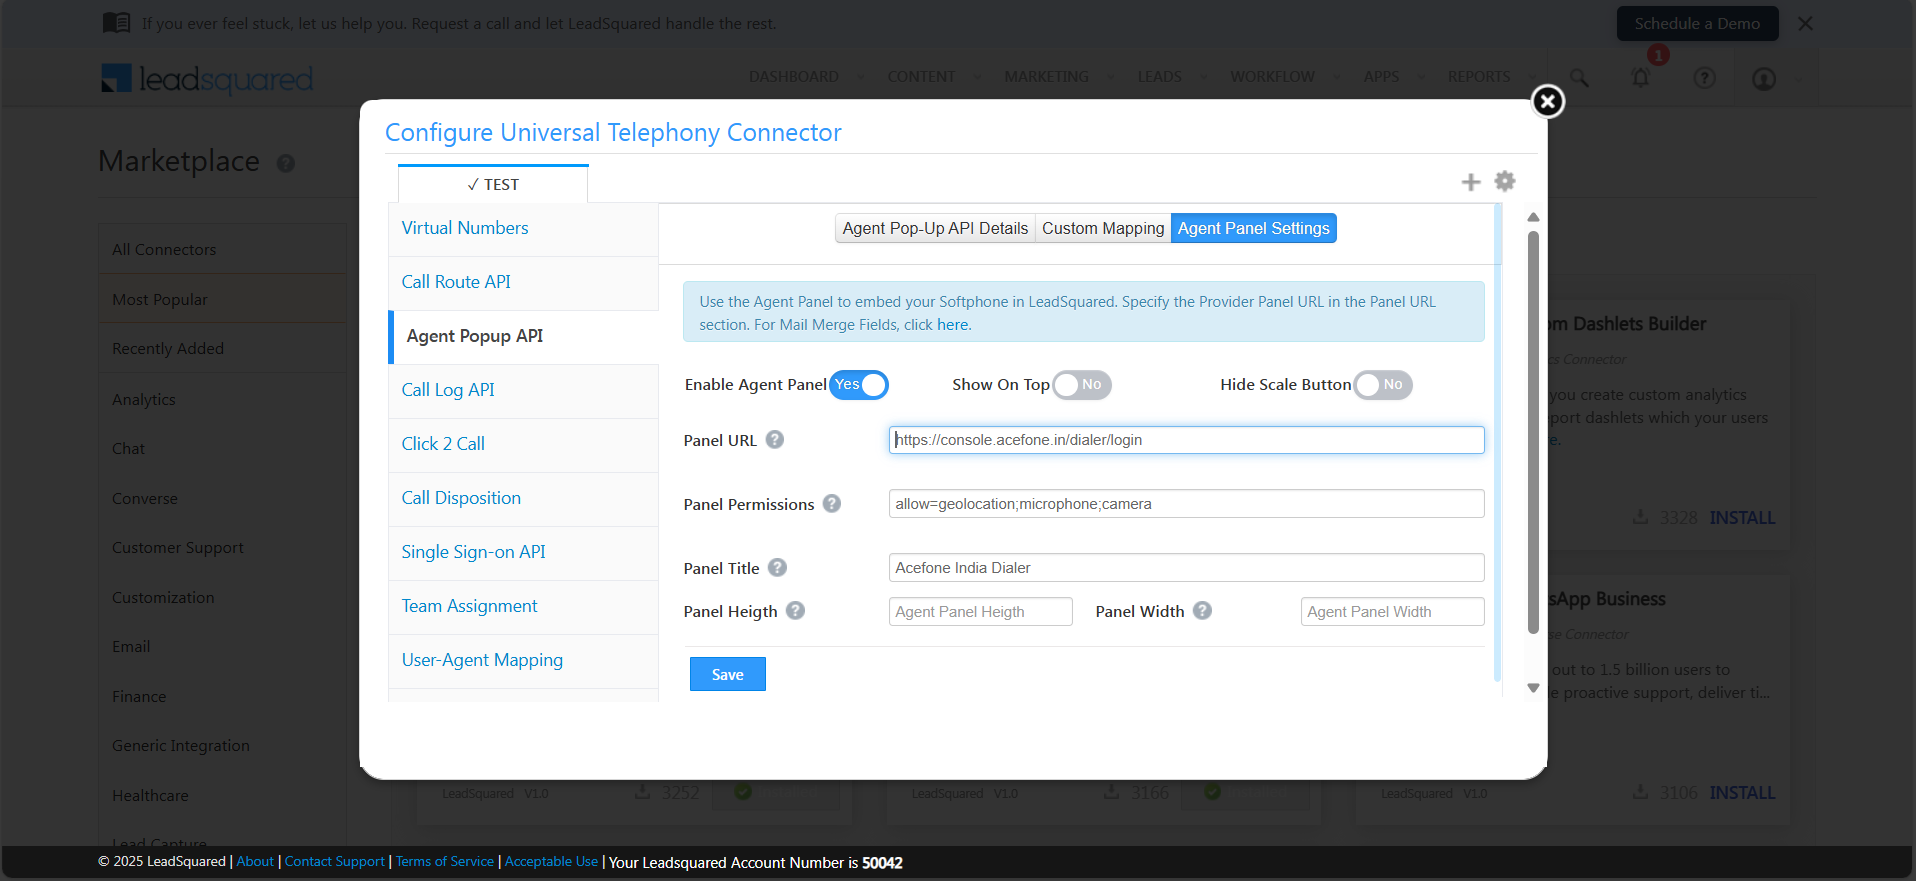Open Call Disposition section

[x=523, y=498]
